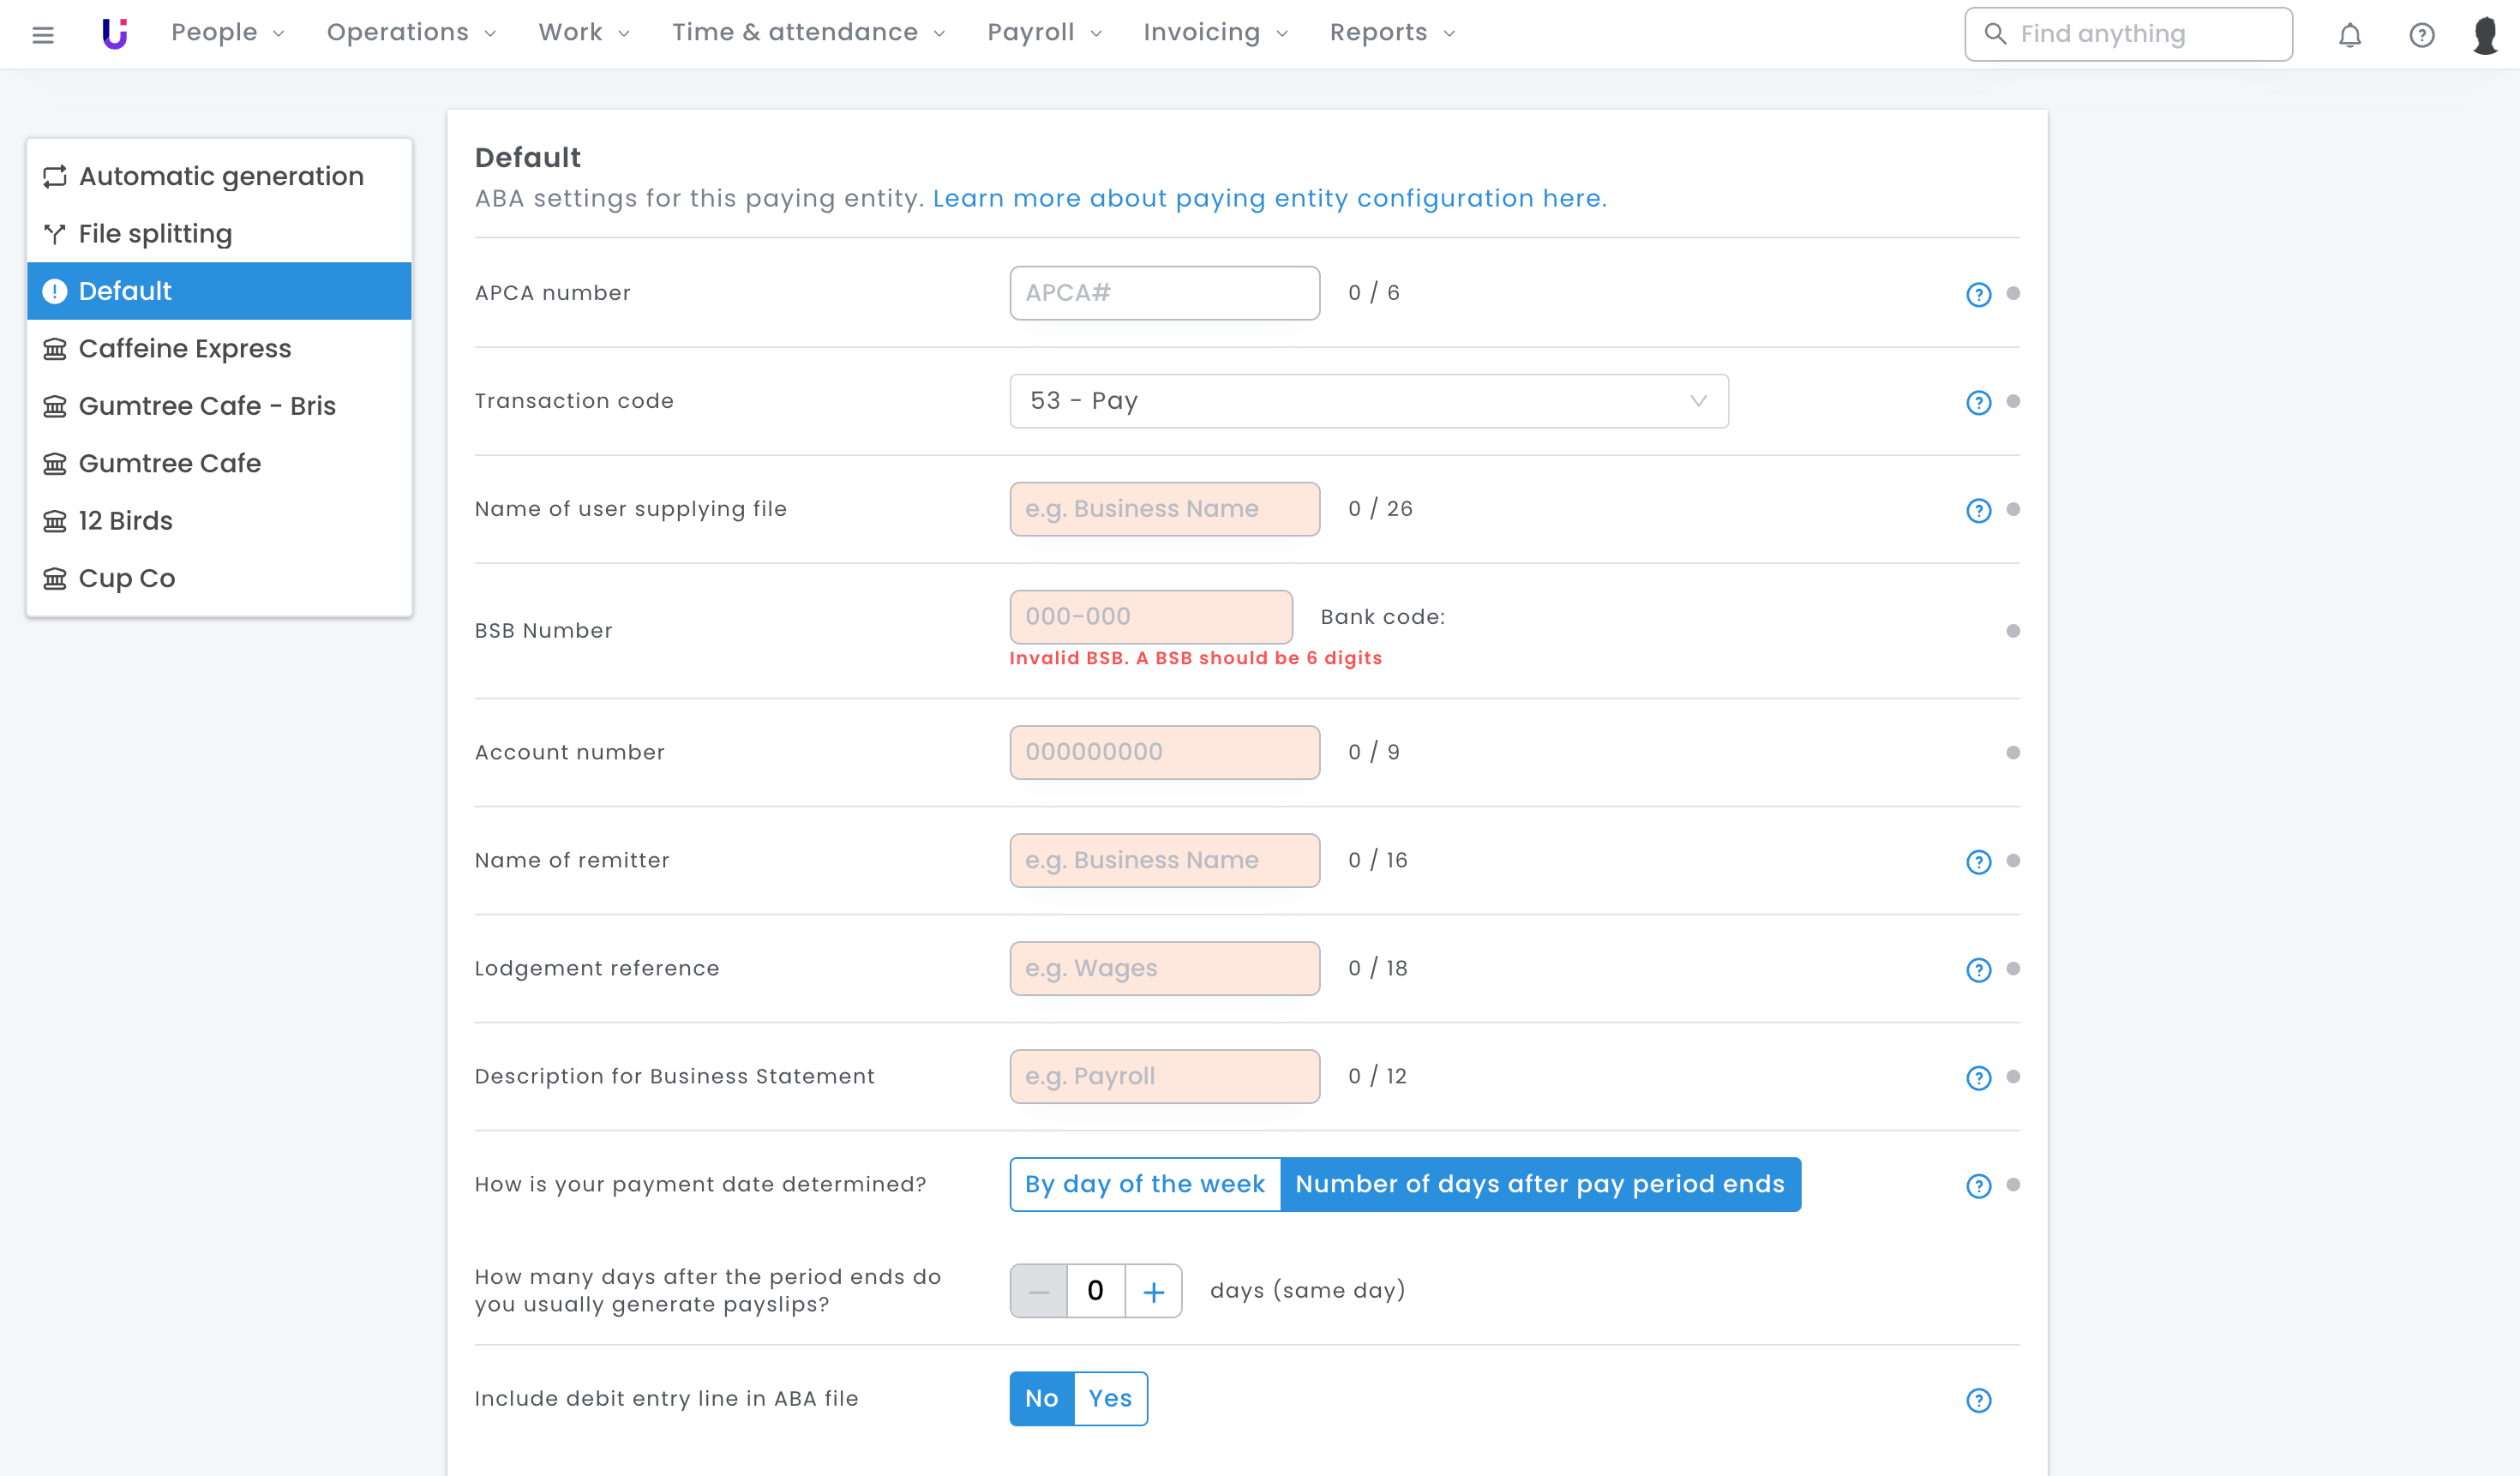Open Automatic generation in sidebar
Viewport: 2520px width, 1476px height.
pos(220,176)
